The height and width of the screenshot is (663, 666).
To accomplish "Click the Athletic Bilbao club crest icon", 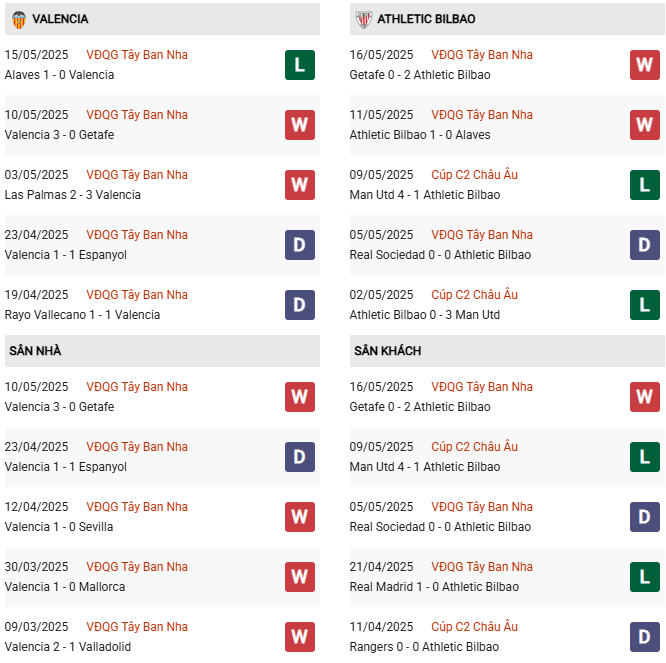I will click(363, 19).
